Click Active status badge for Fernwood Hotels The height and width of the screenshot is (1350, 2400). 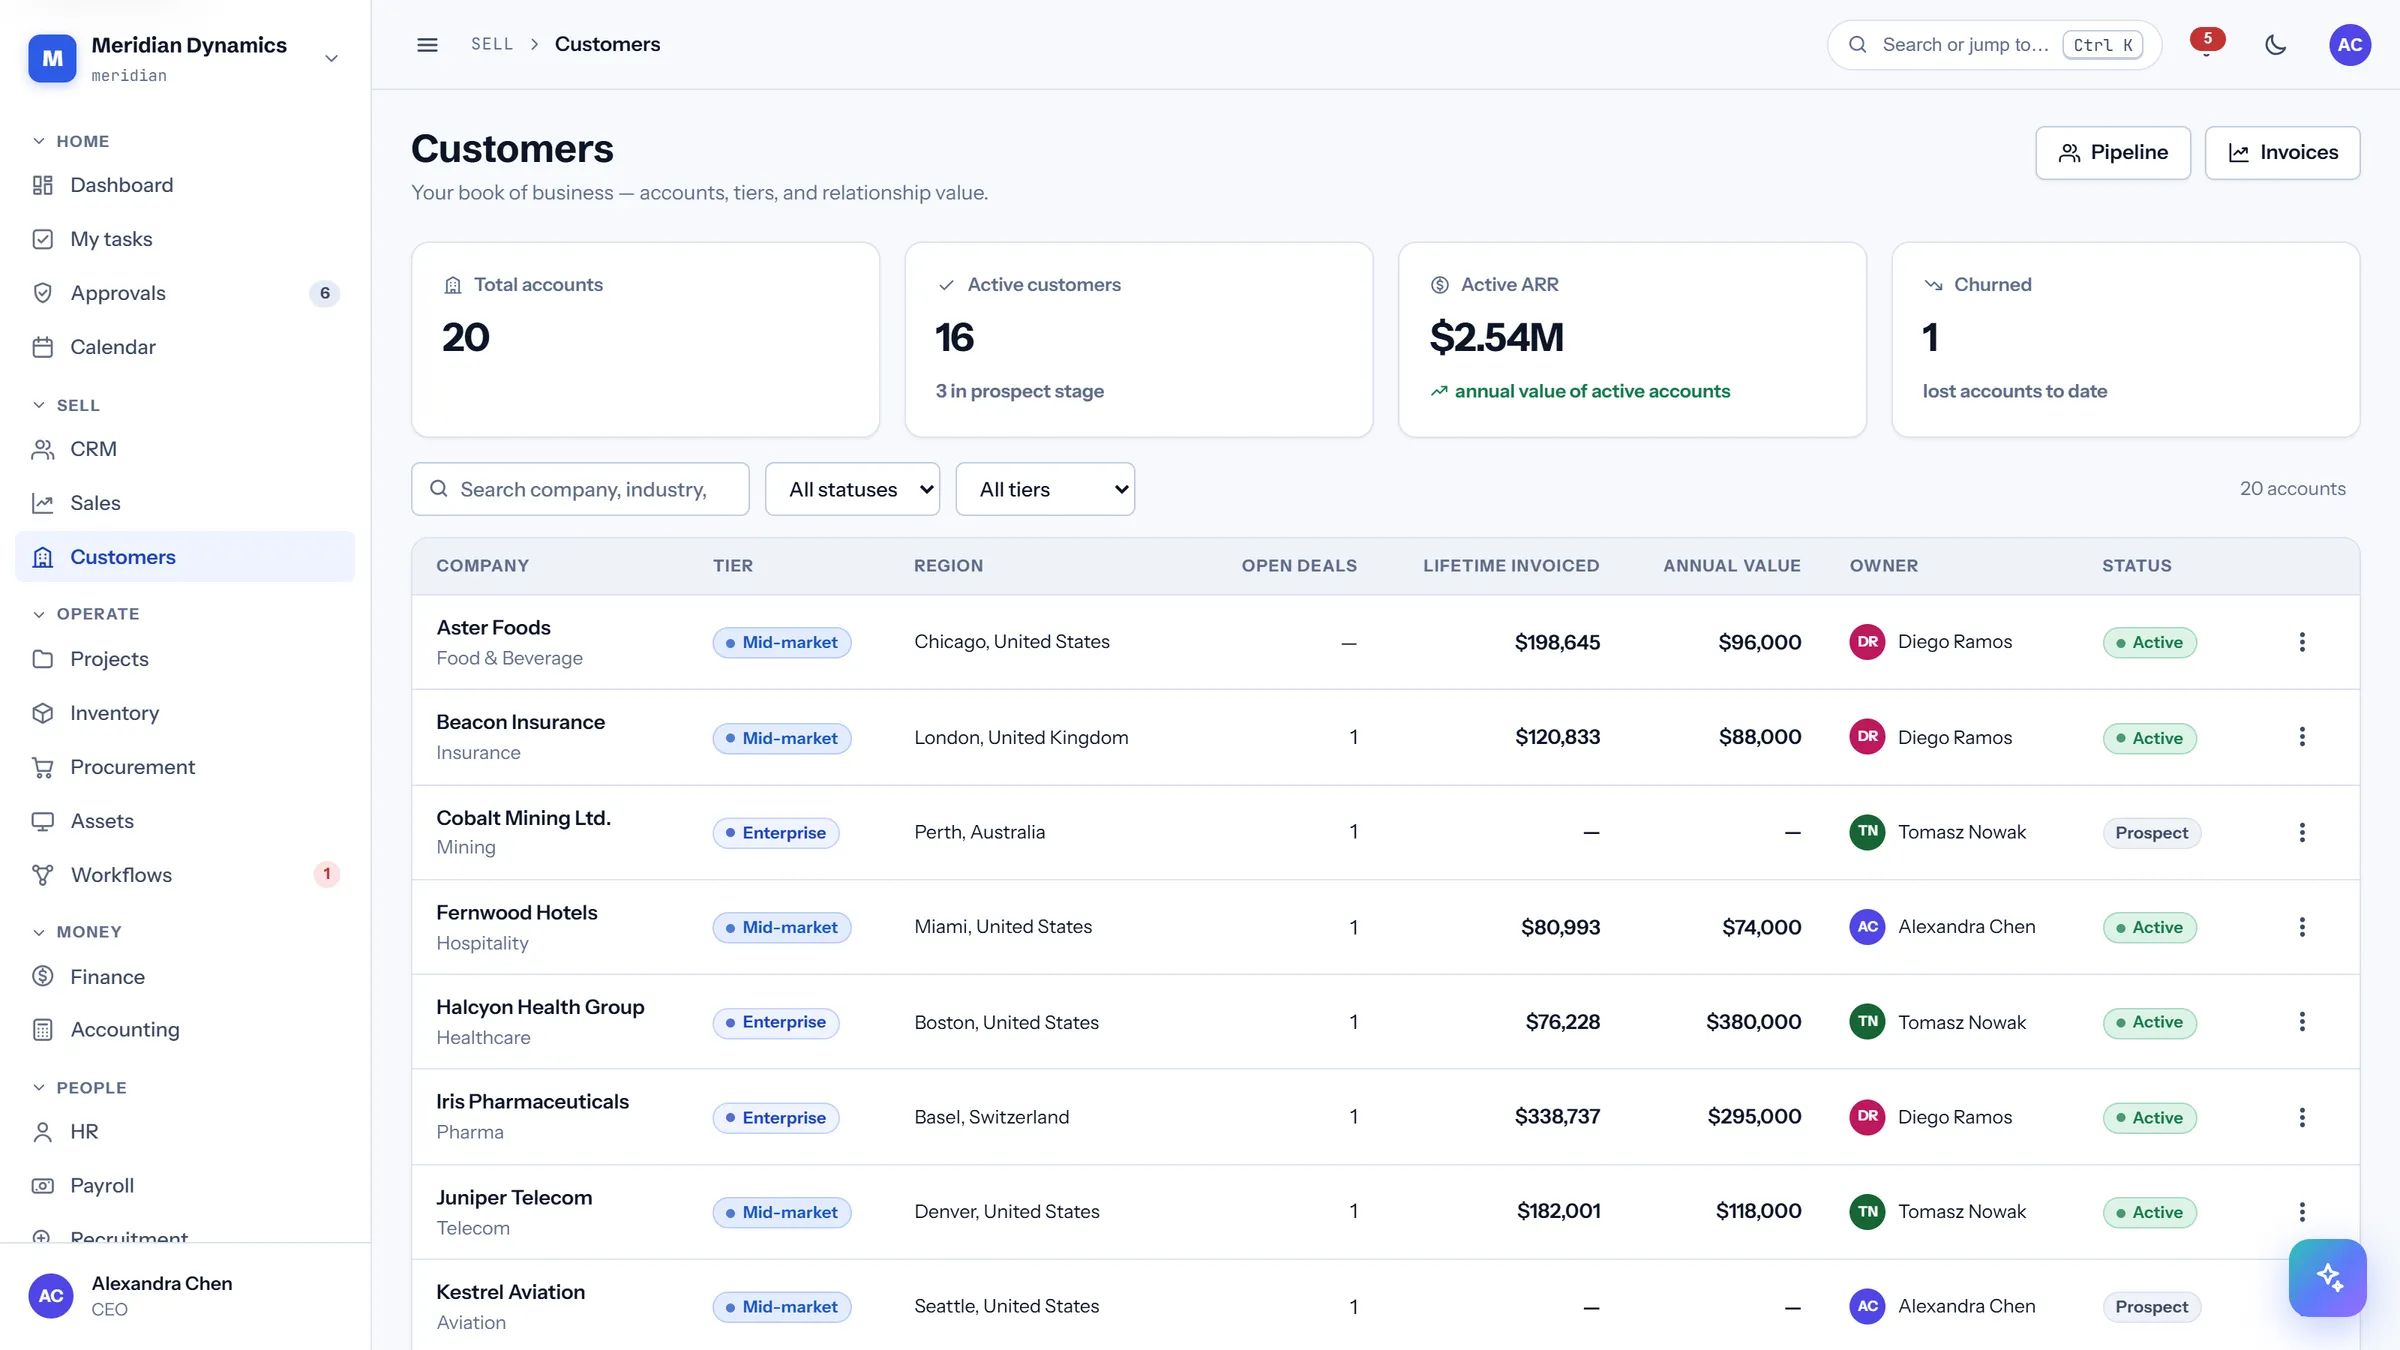2150,928
